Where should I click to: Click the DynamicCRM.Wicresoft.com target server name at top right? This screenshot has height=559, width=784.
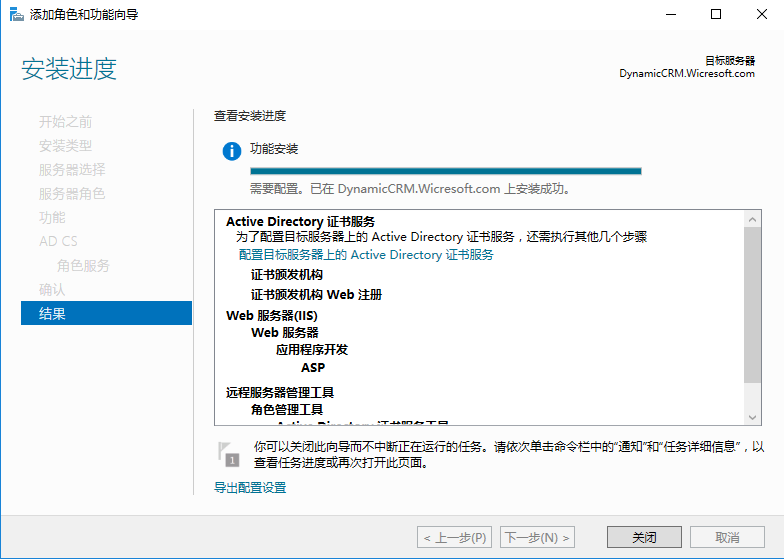[x=687, y=74]
